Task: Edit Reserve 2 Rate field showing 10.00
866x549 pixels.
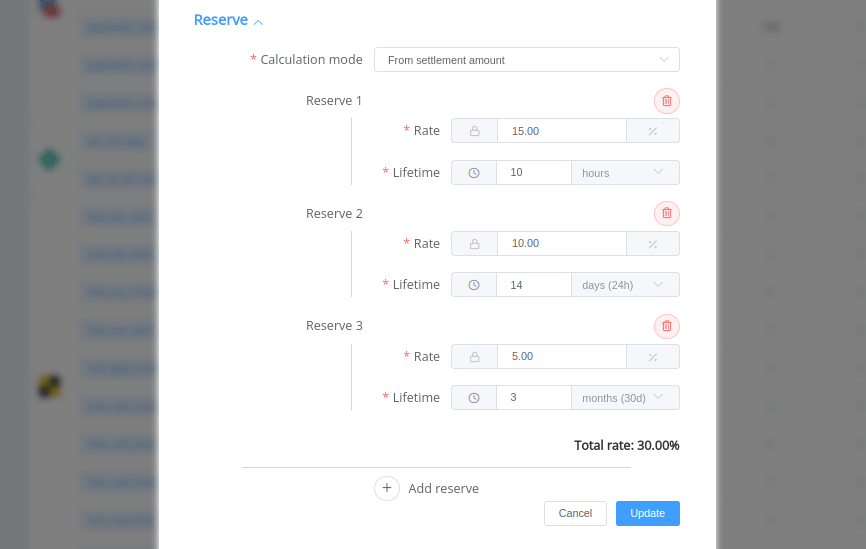Action: (562, 244)
